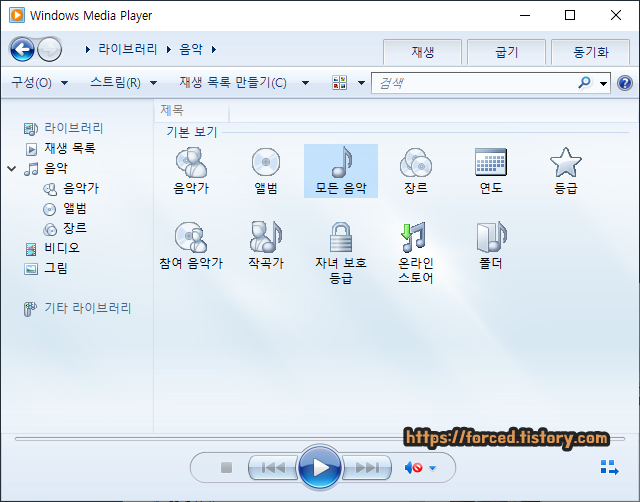Switch to the 동기화 (Sync) tab
Screen dimensions: 640x502
591,52
